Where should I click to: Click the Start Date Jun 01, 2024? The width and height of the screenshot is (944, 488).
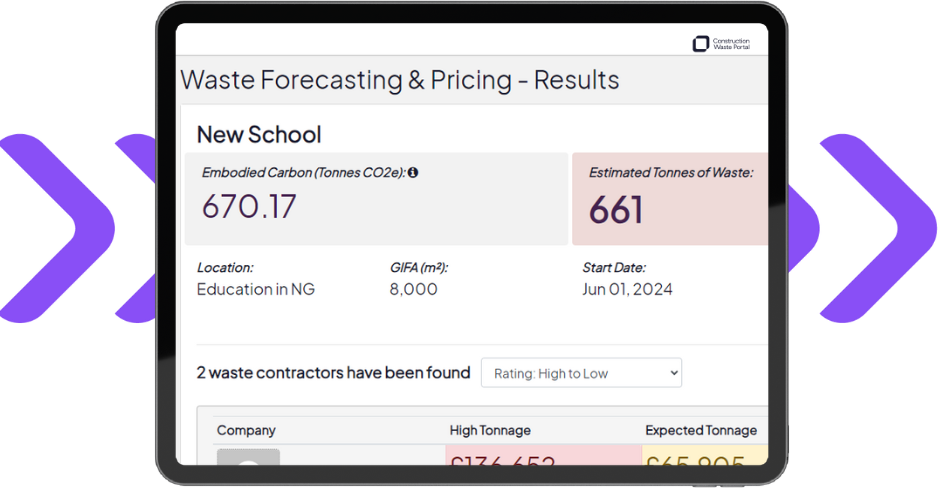[627, 289]
